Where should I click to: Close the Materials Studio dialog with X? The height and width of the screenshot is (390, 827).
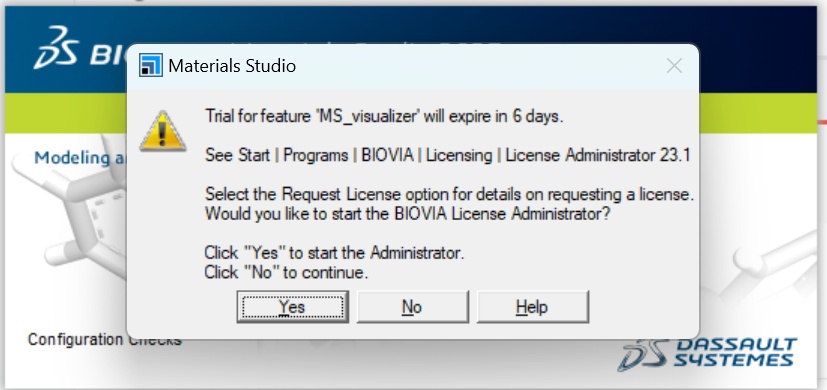click(x=674, y=66)
